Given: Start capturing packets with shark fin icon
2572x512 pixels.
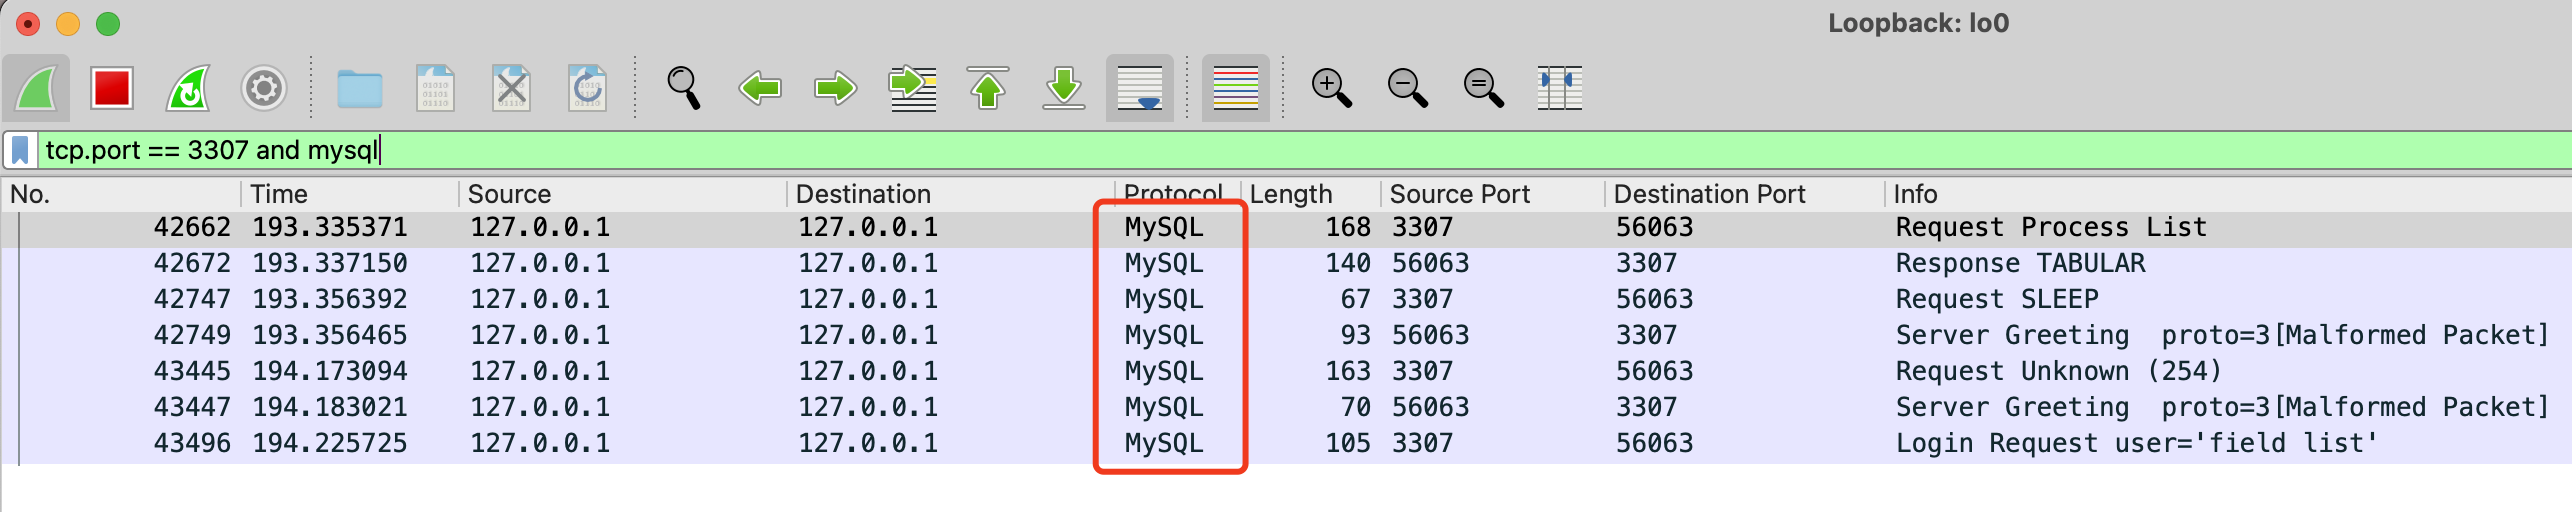Looking at the screenshot, I should point(37,89).
